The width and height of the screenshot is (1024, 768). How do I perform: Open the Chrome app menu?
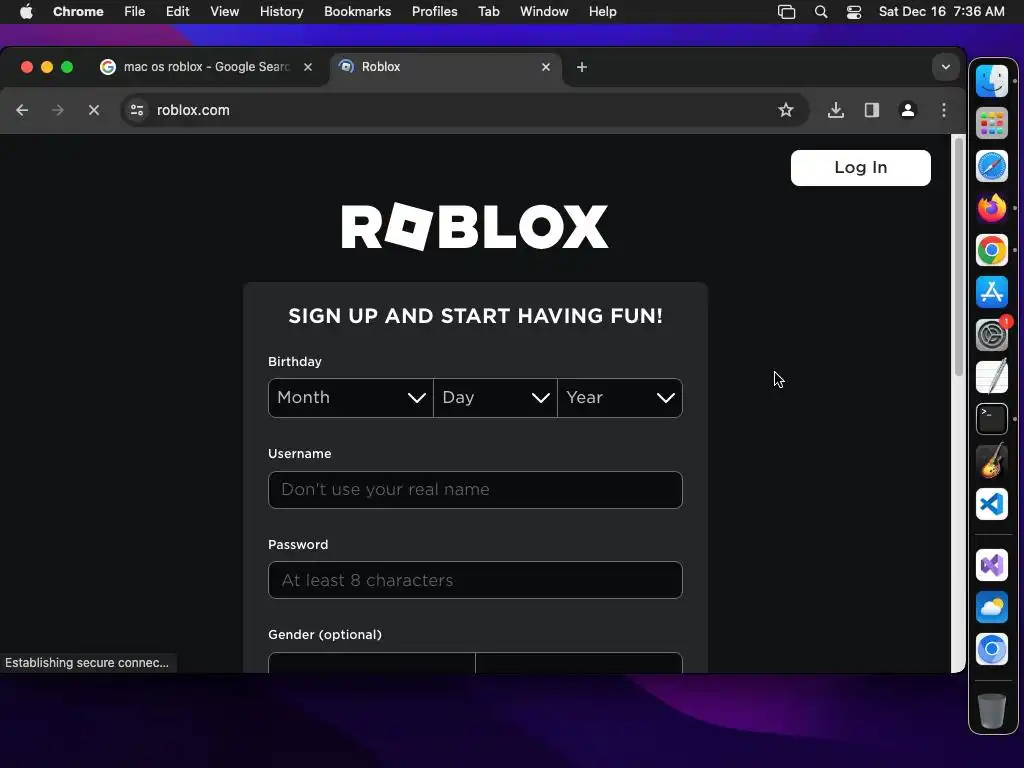tap(78, 12)
